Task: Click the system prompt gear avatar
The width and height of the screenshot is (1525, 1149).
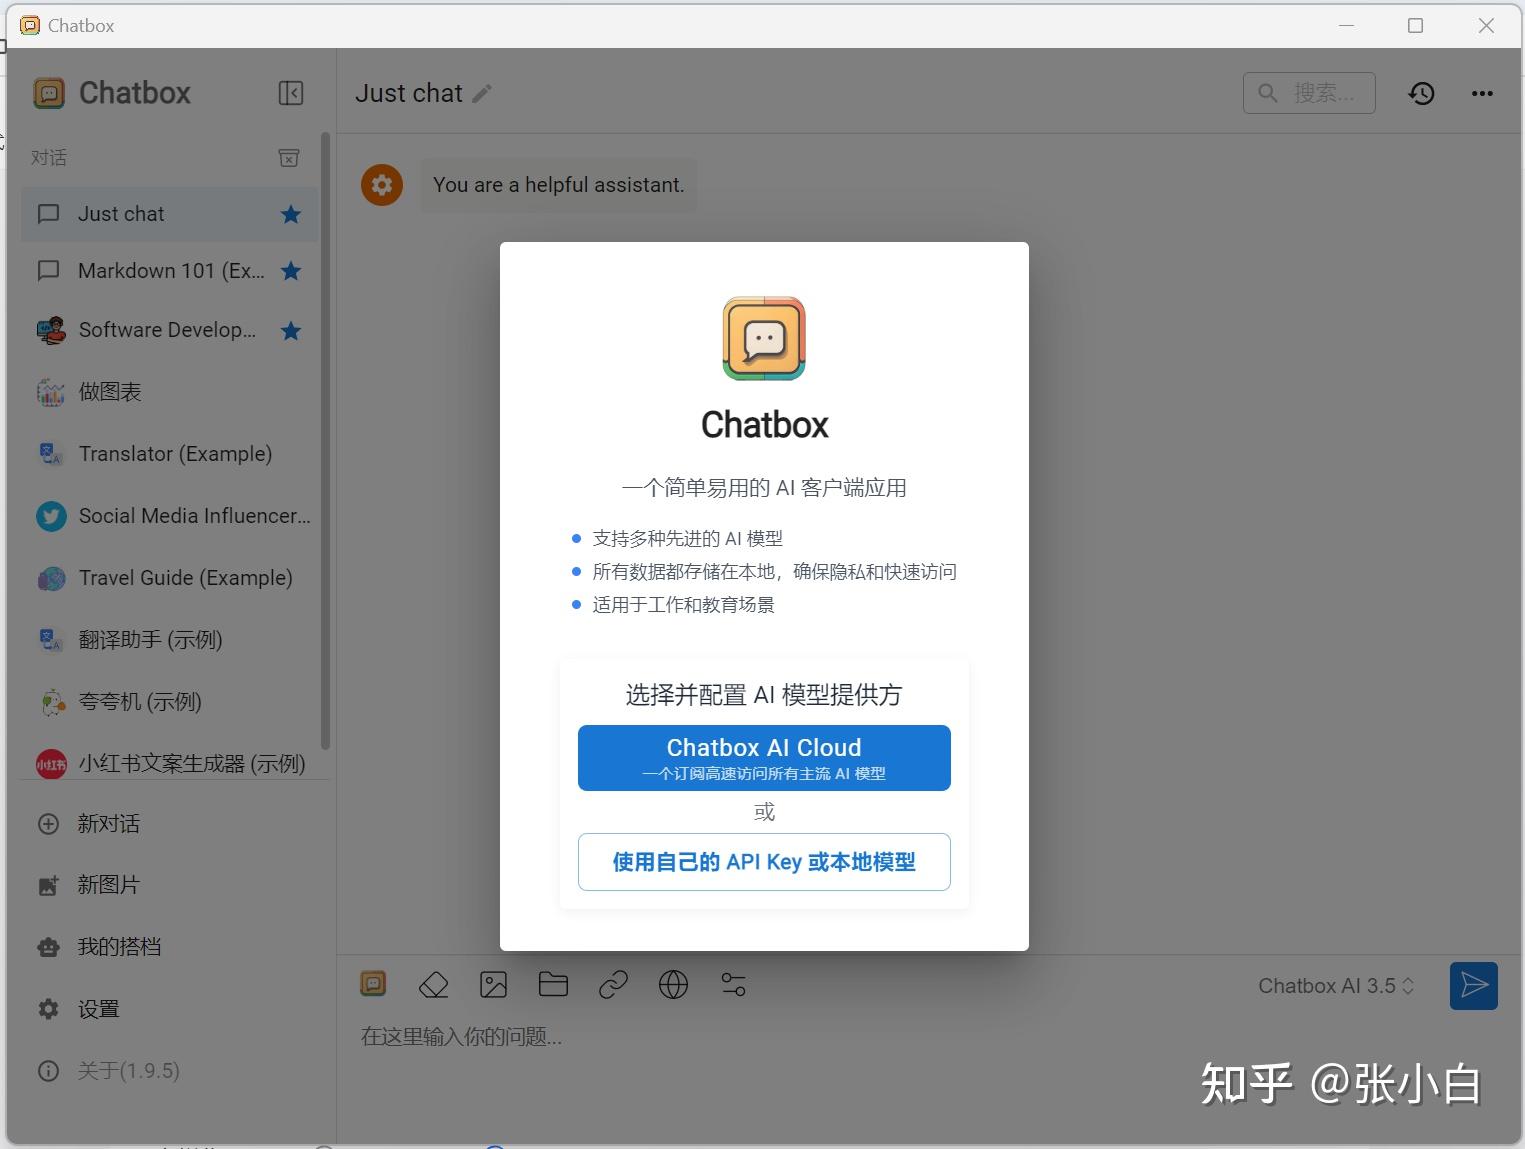Action: coord(382,185)
